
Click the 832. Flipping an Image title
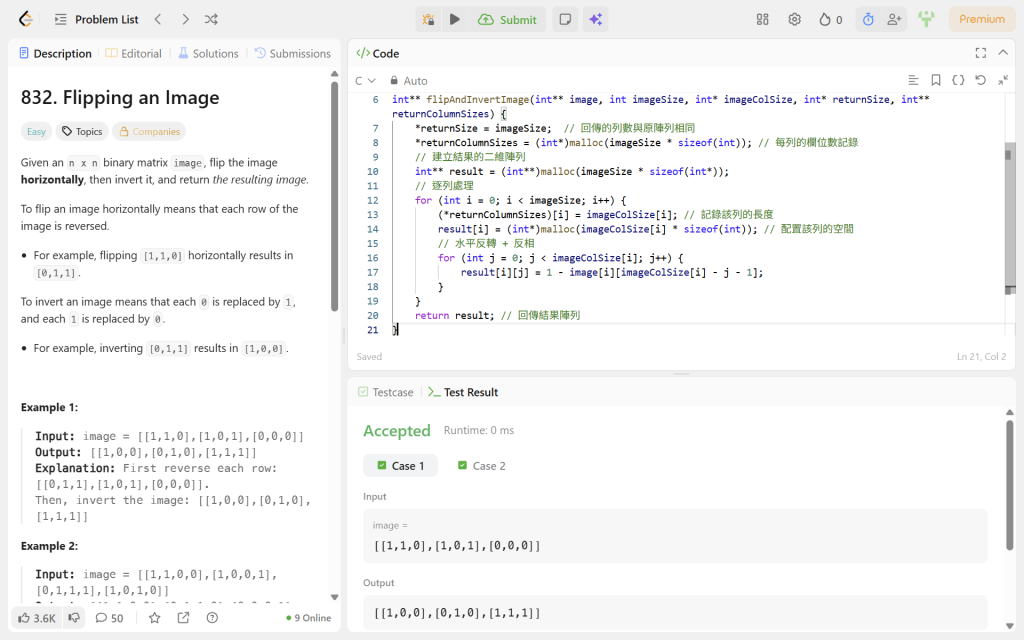point(120,97)
